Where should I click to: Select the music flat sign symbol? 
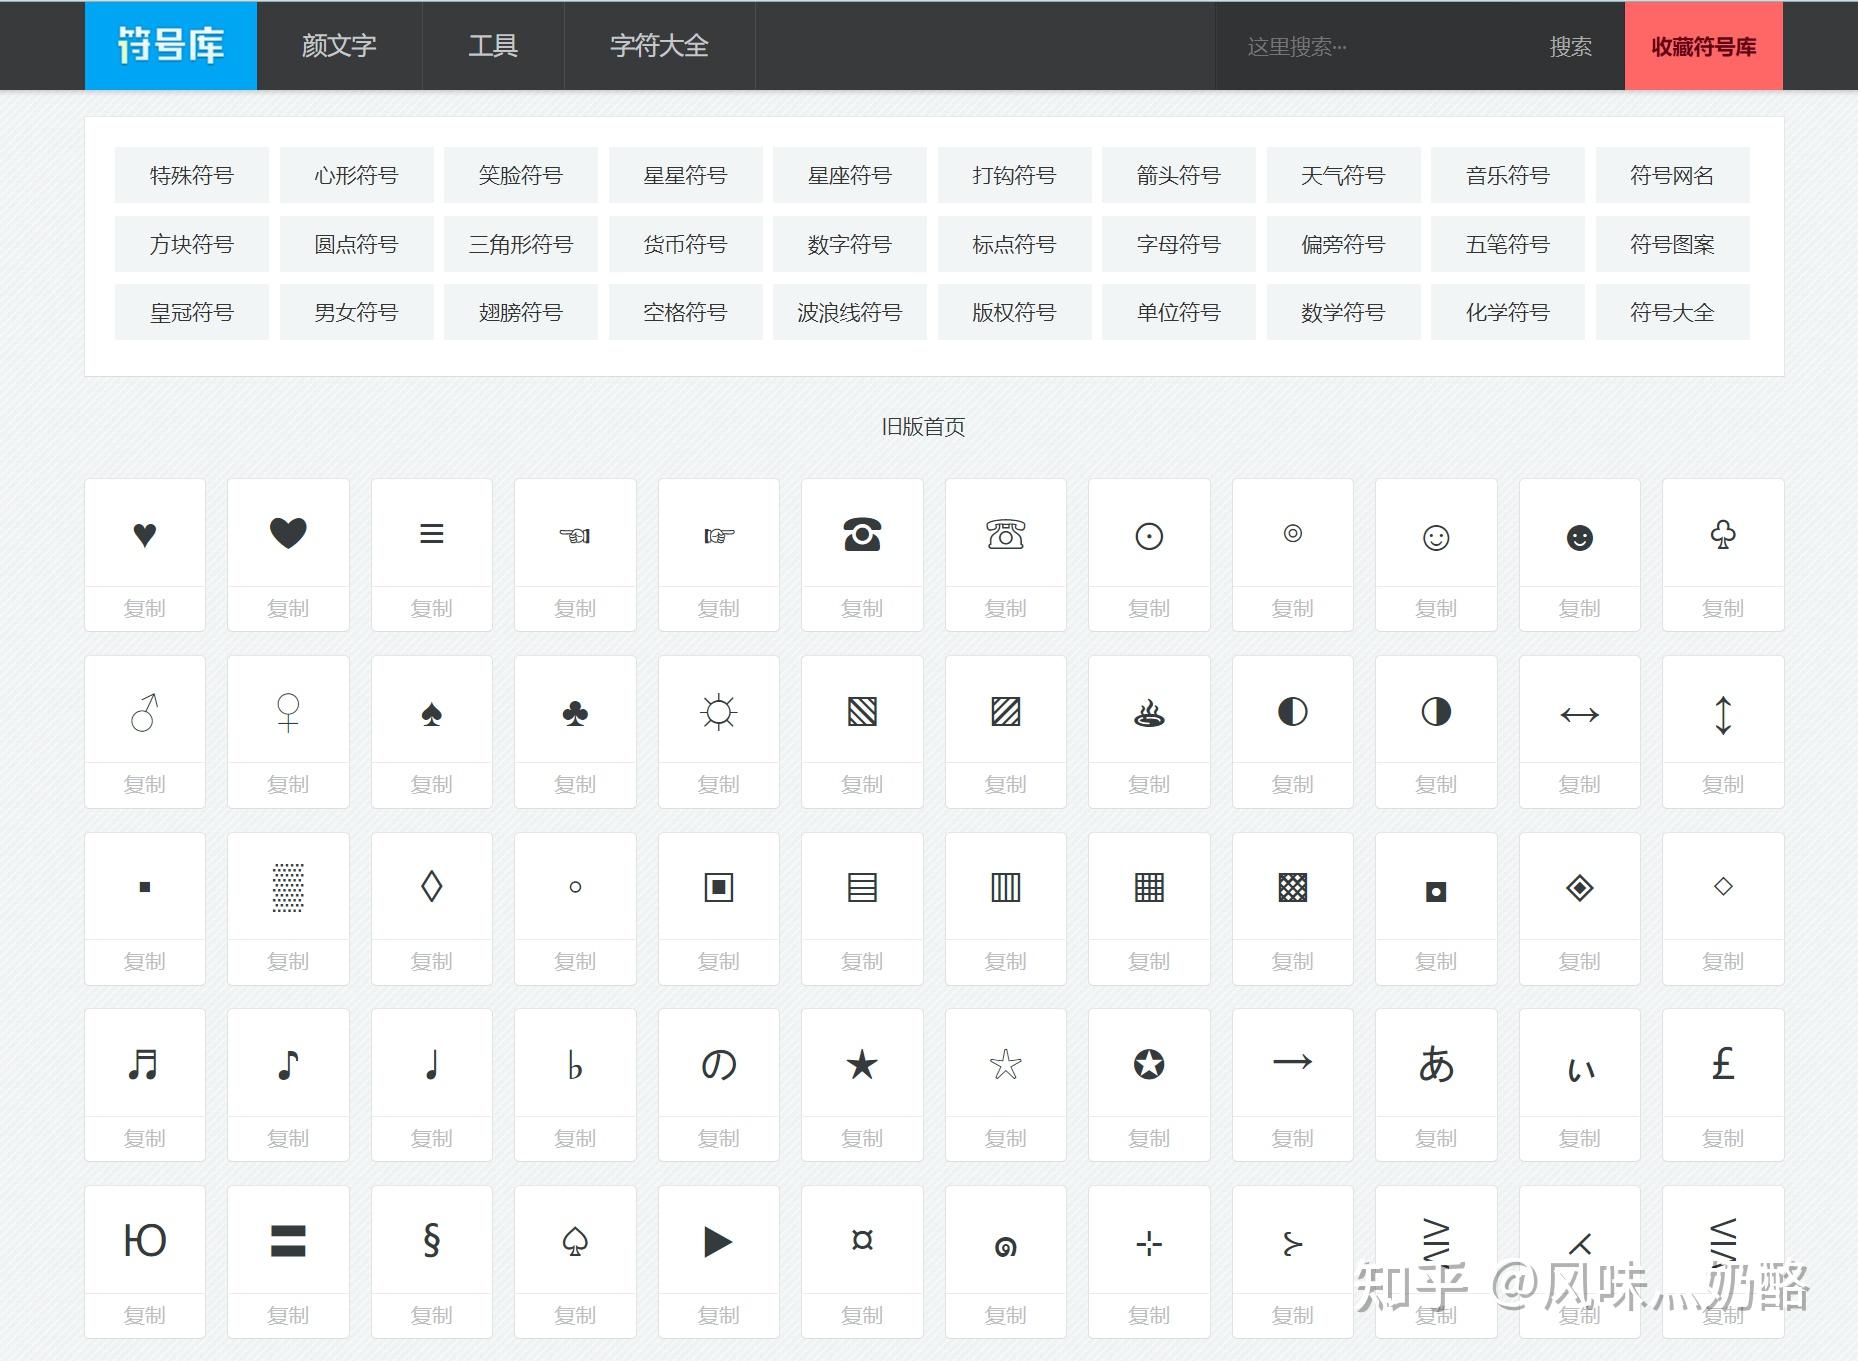click(575, 1066)
